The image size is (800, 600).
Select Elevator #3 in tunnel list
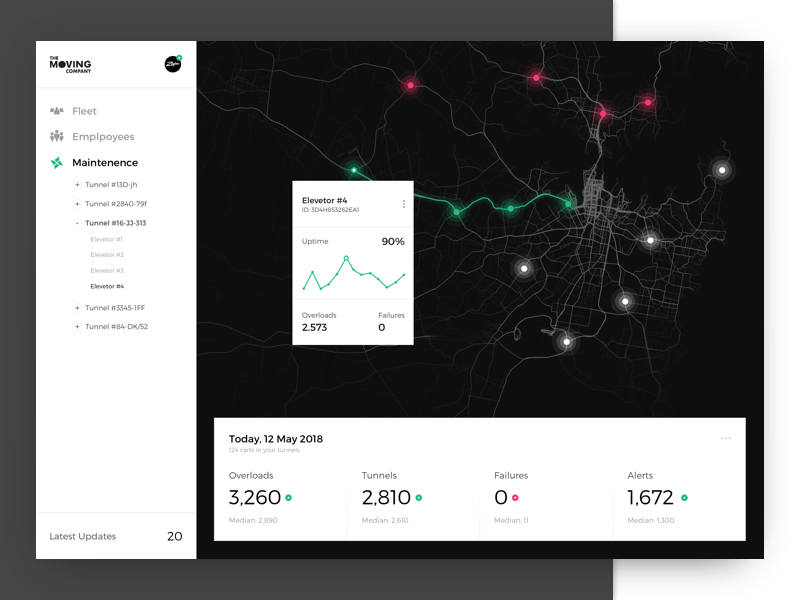pos(106,271)
